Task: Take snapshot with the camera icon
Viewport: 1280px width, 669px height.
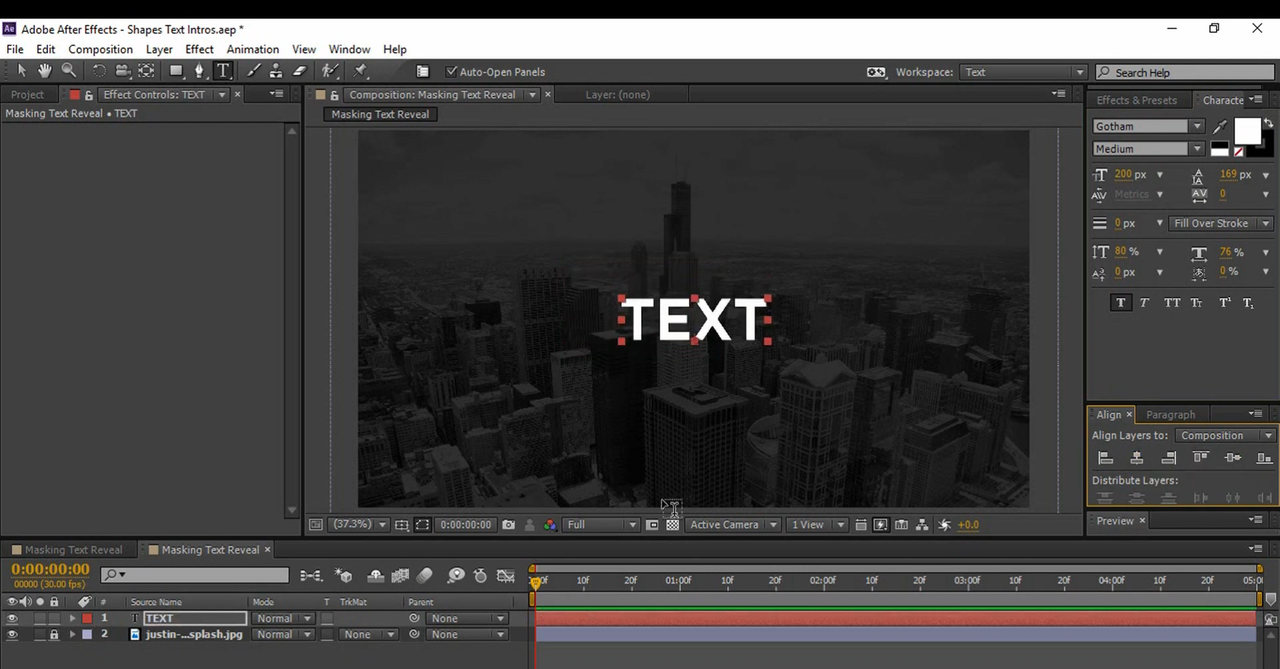Action: [509, 524]
